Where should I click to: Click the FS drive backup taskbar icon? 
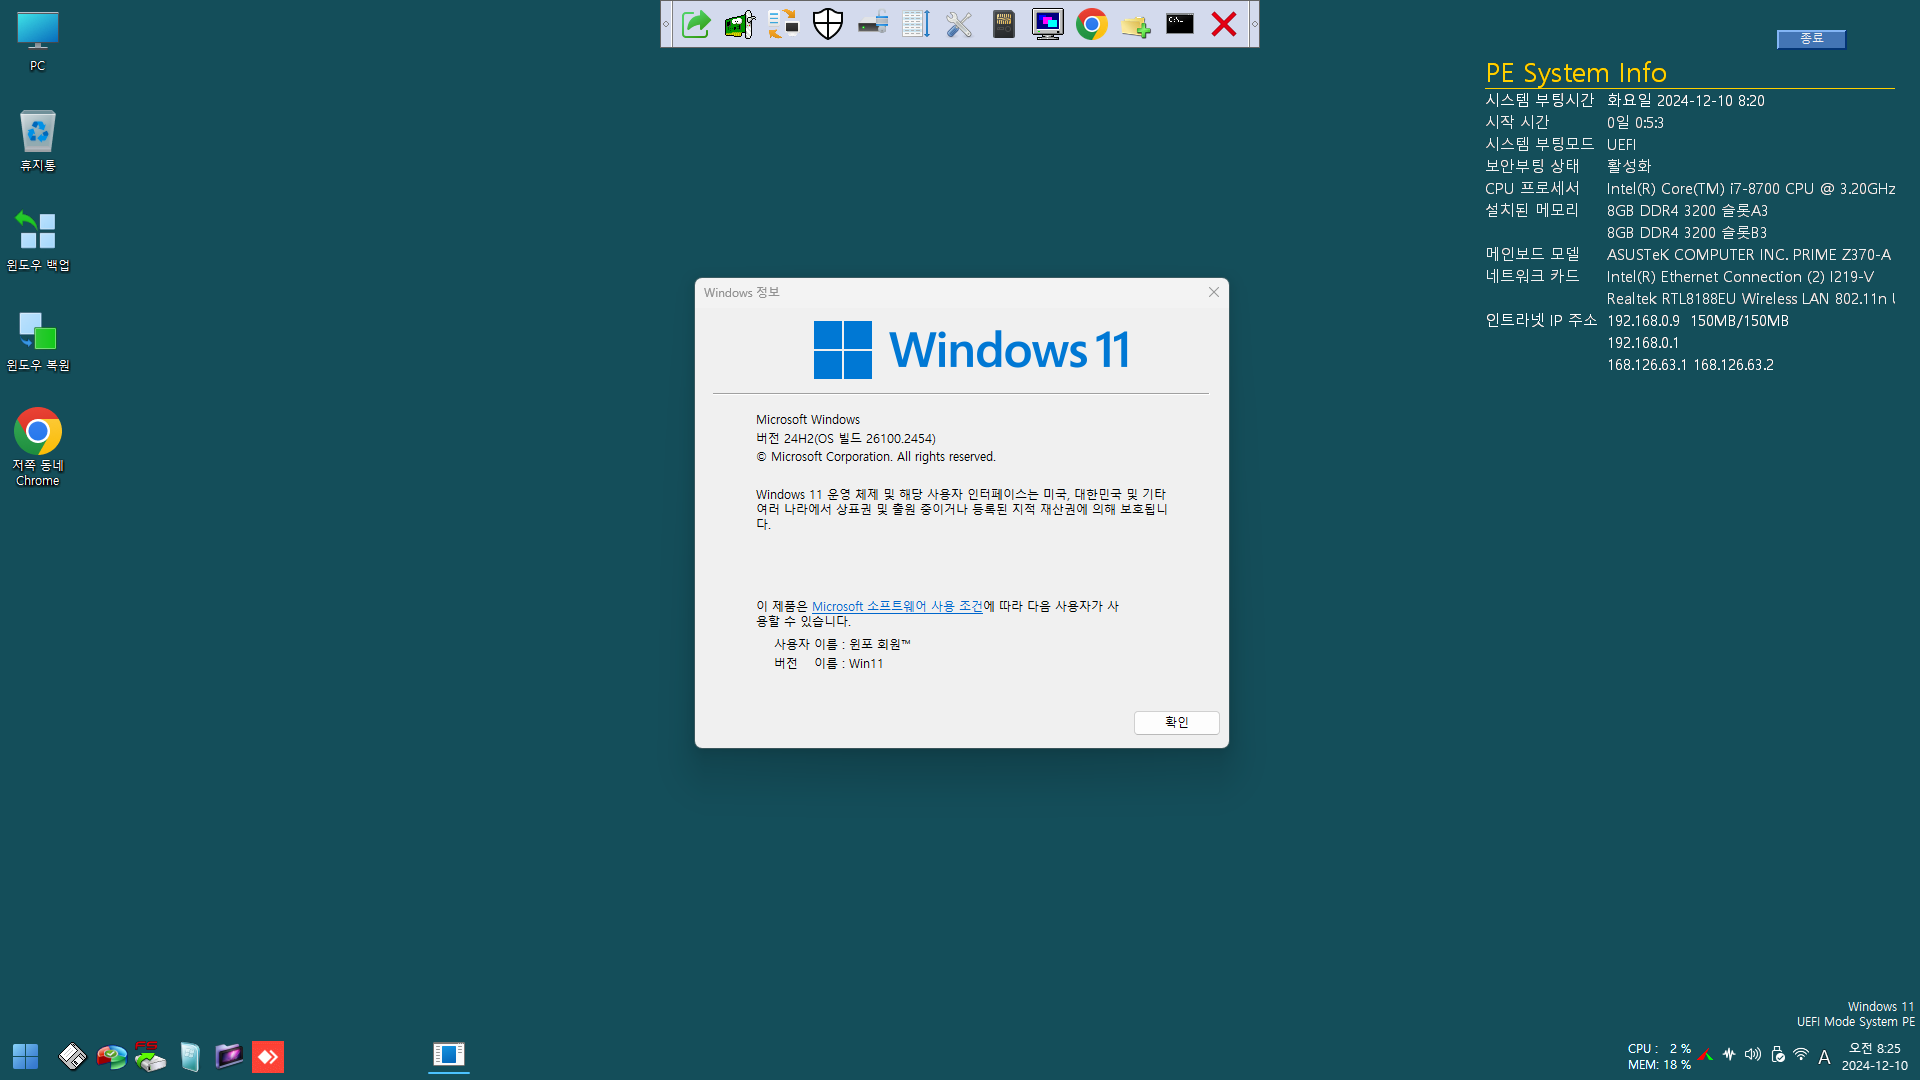tap(150, 1056)
